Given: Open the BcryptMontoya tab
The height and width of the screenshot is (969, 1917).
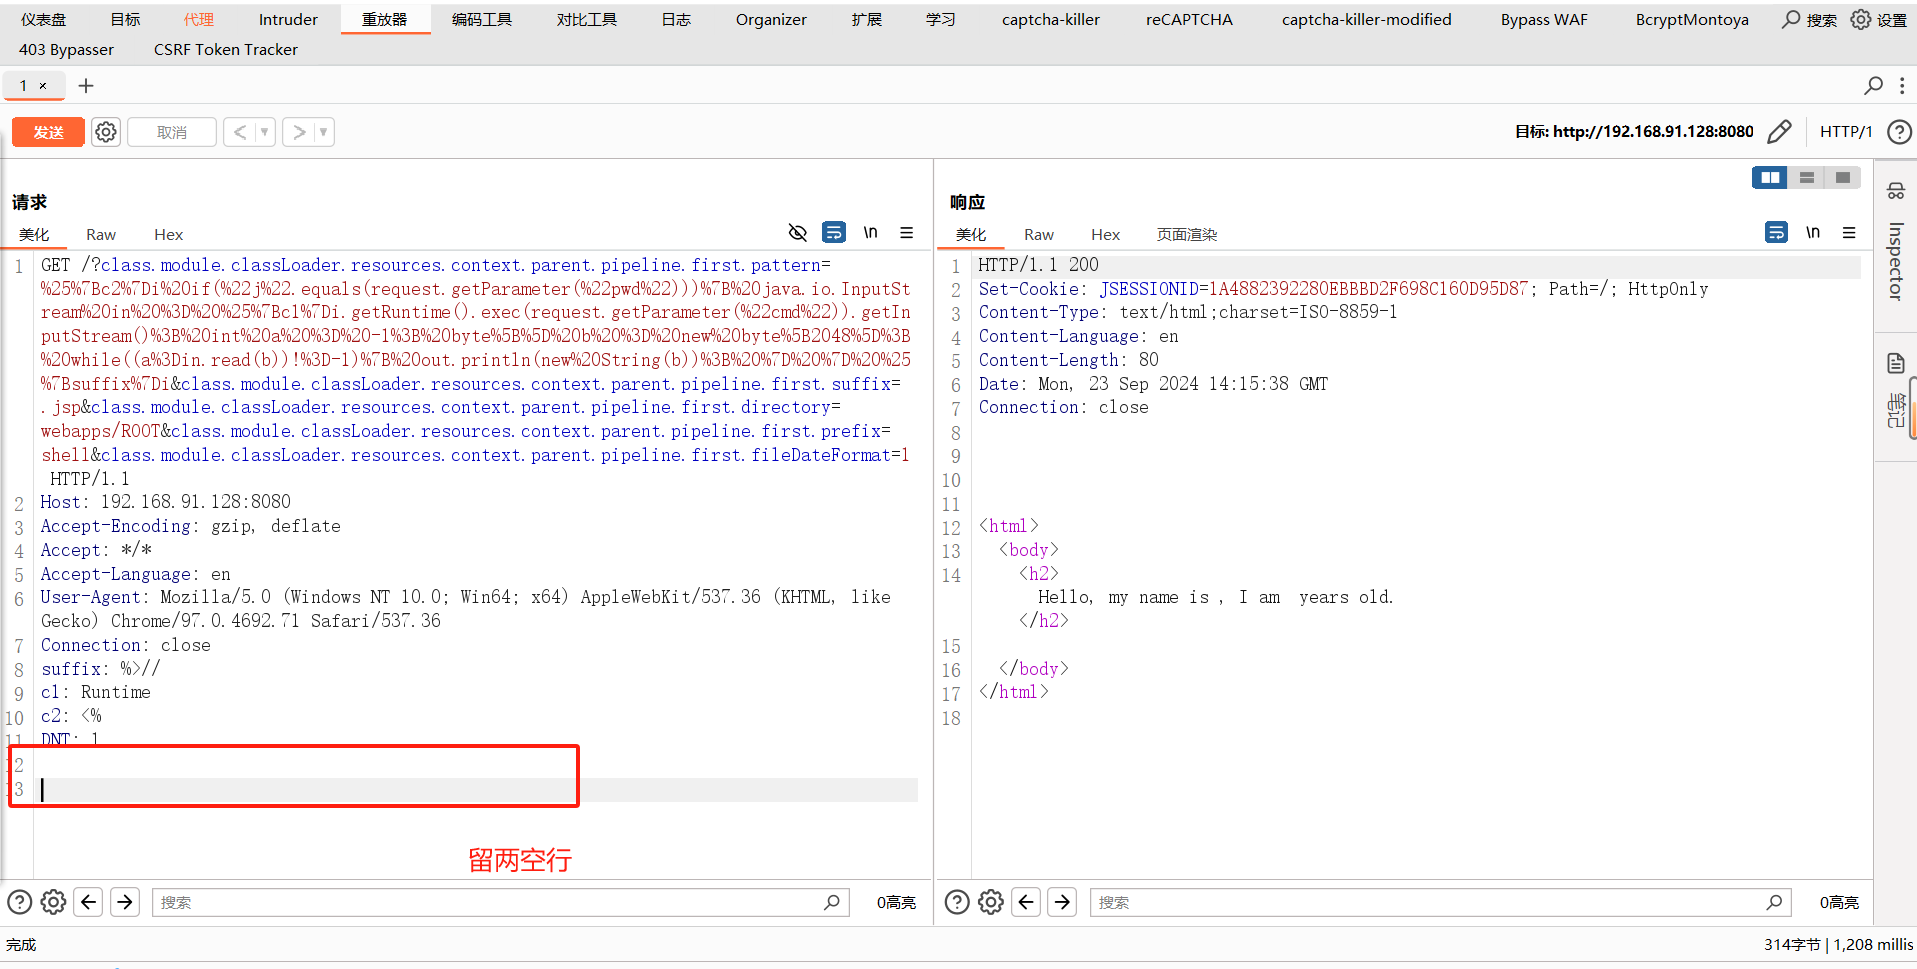Looking at the screenshot, I should tap(1692, 20).
